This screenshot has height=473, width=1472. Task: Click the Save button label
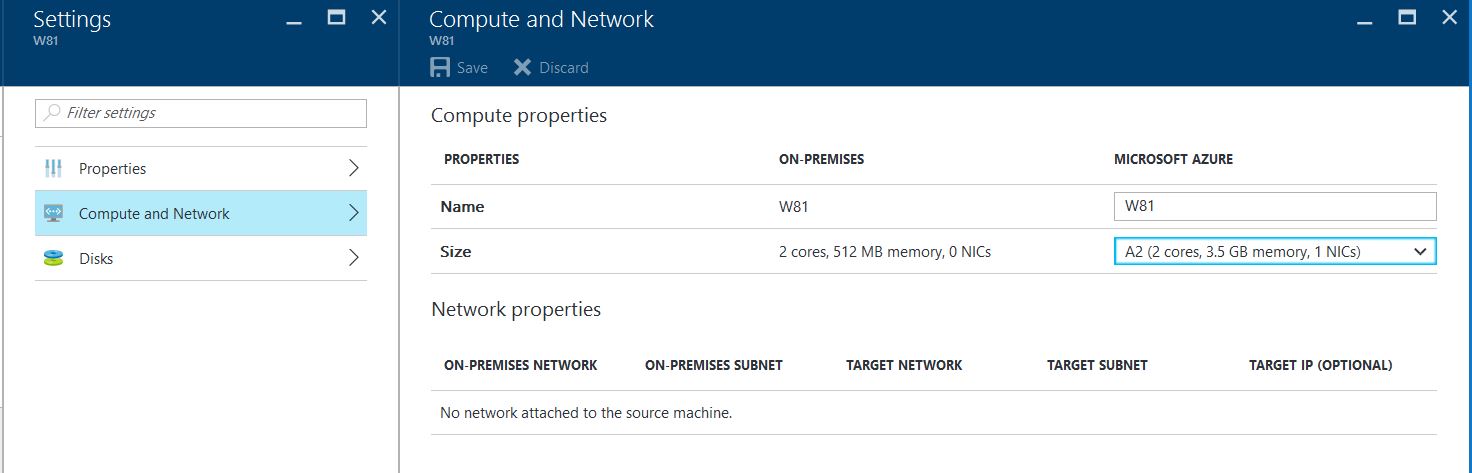click(x=472, y=68)
